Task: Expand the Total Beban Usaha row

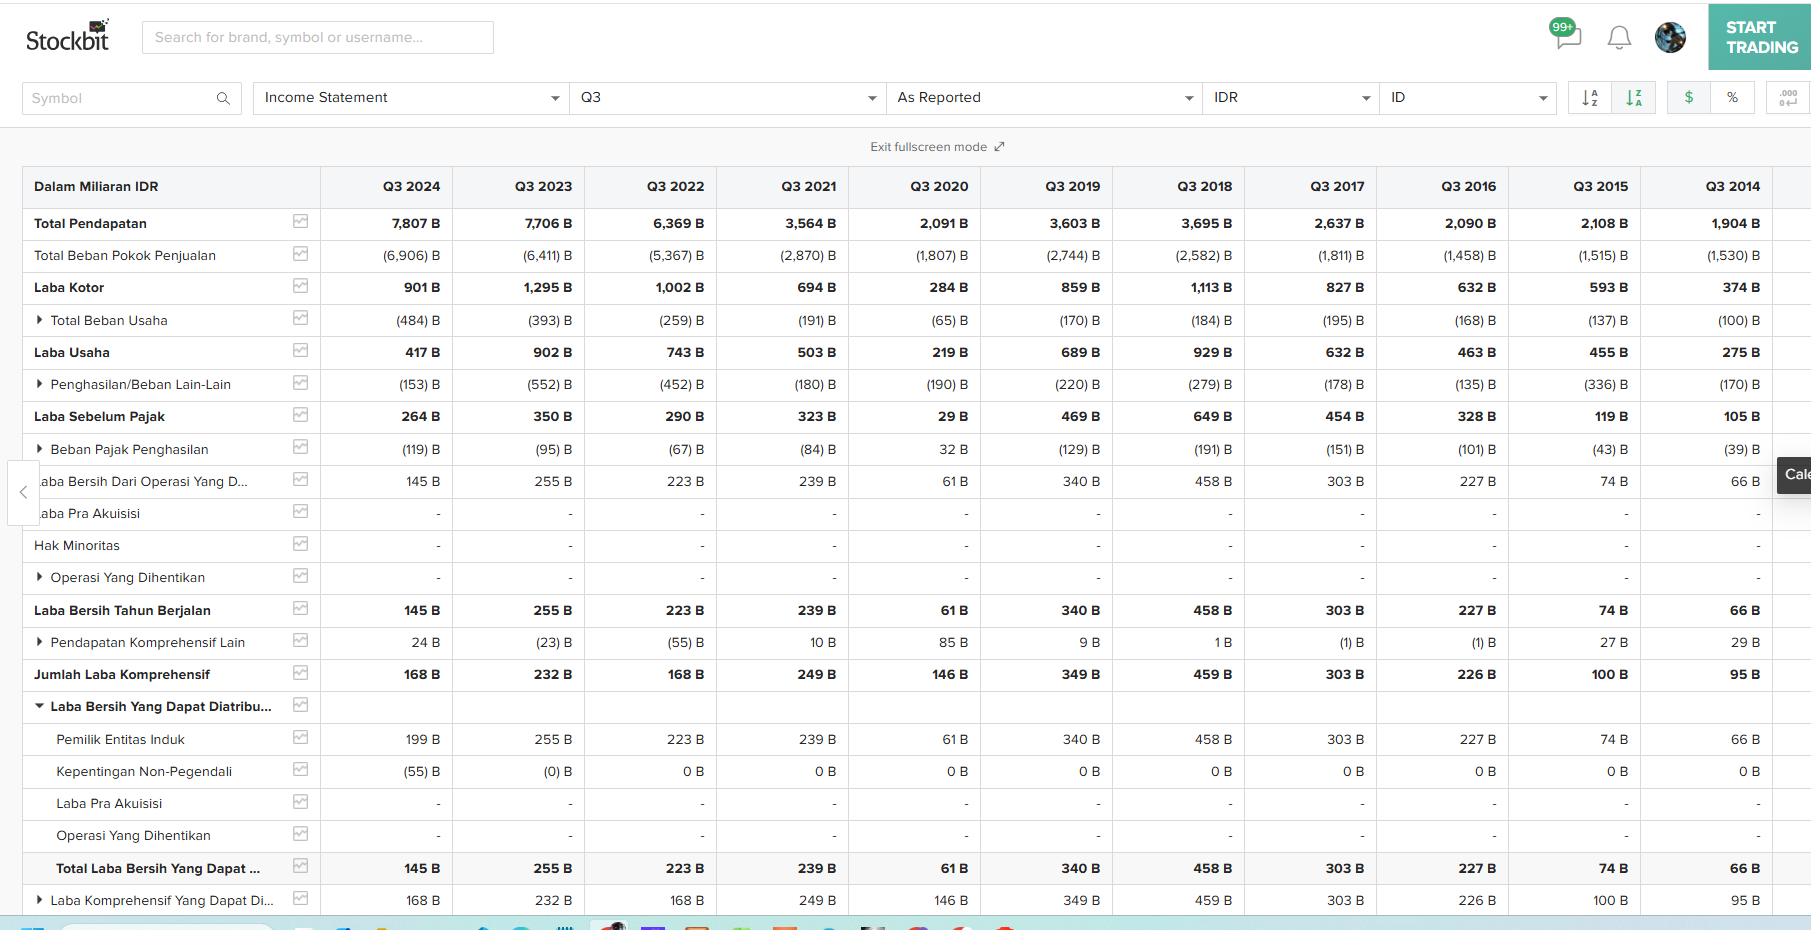Action: point(39,320)
